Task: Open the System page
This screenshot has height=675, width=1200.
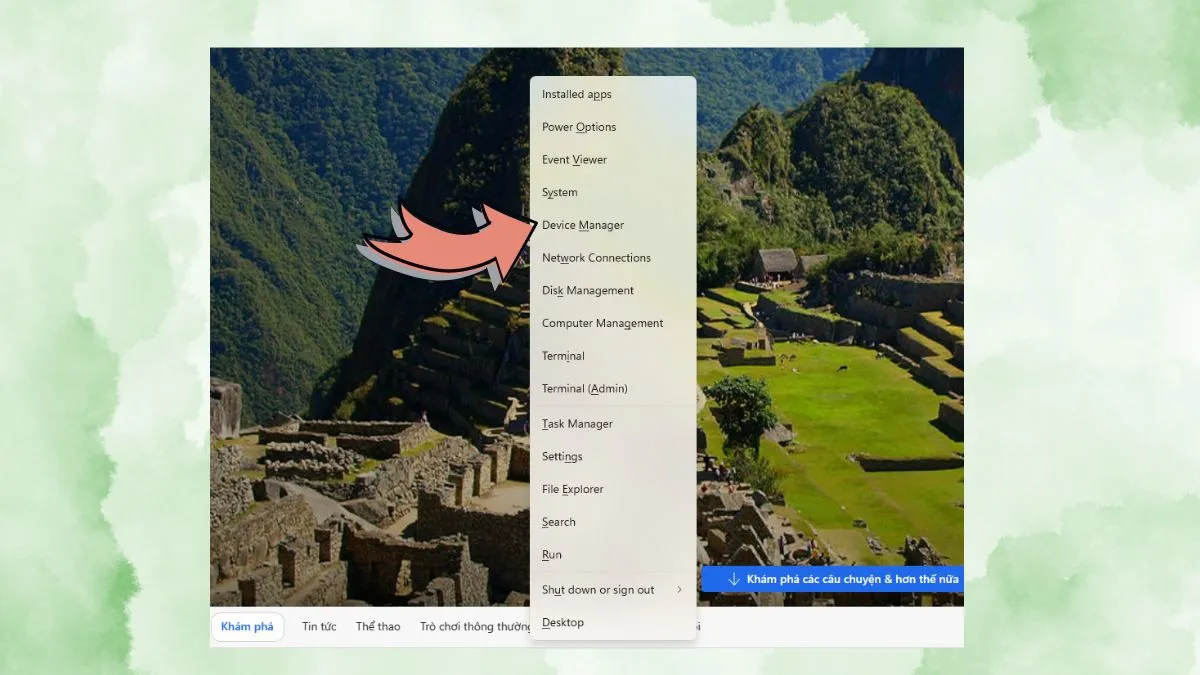Action: click(x=559, y=192)
